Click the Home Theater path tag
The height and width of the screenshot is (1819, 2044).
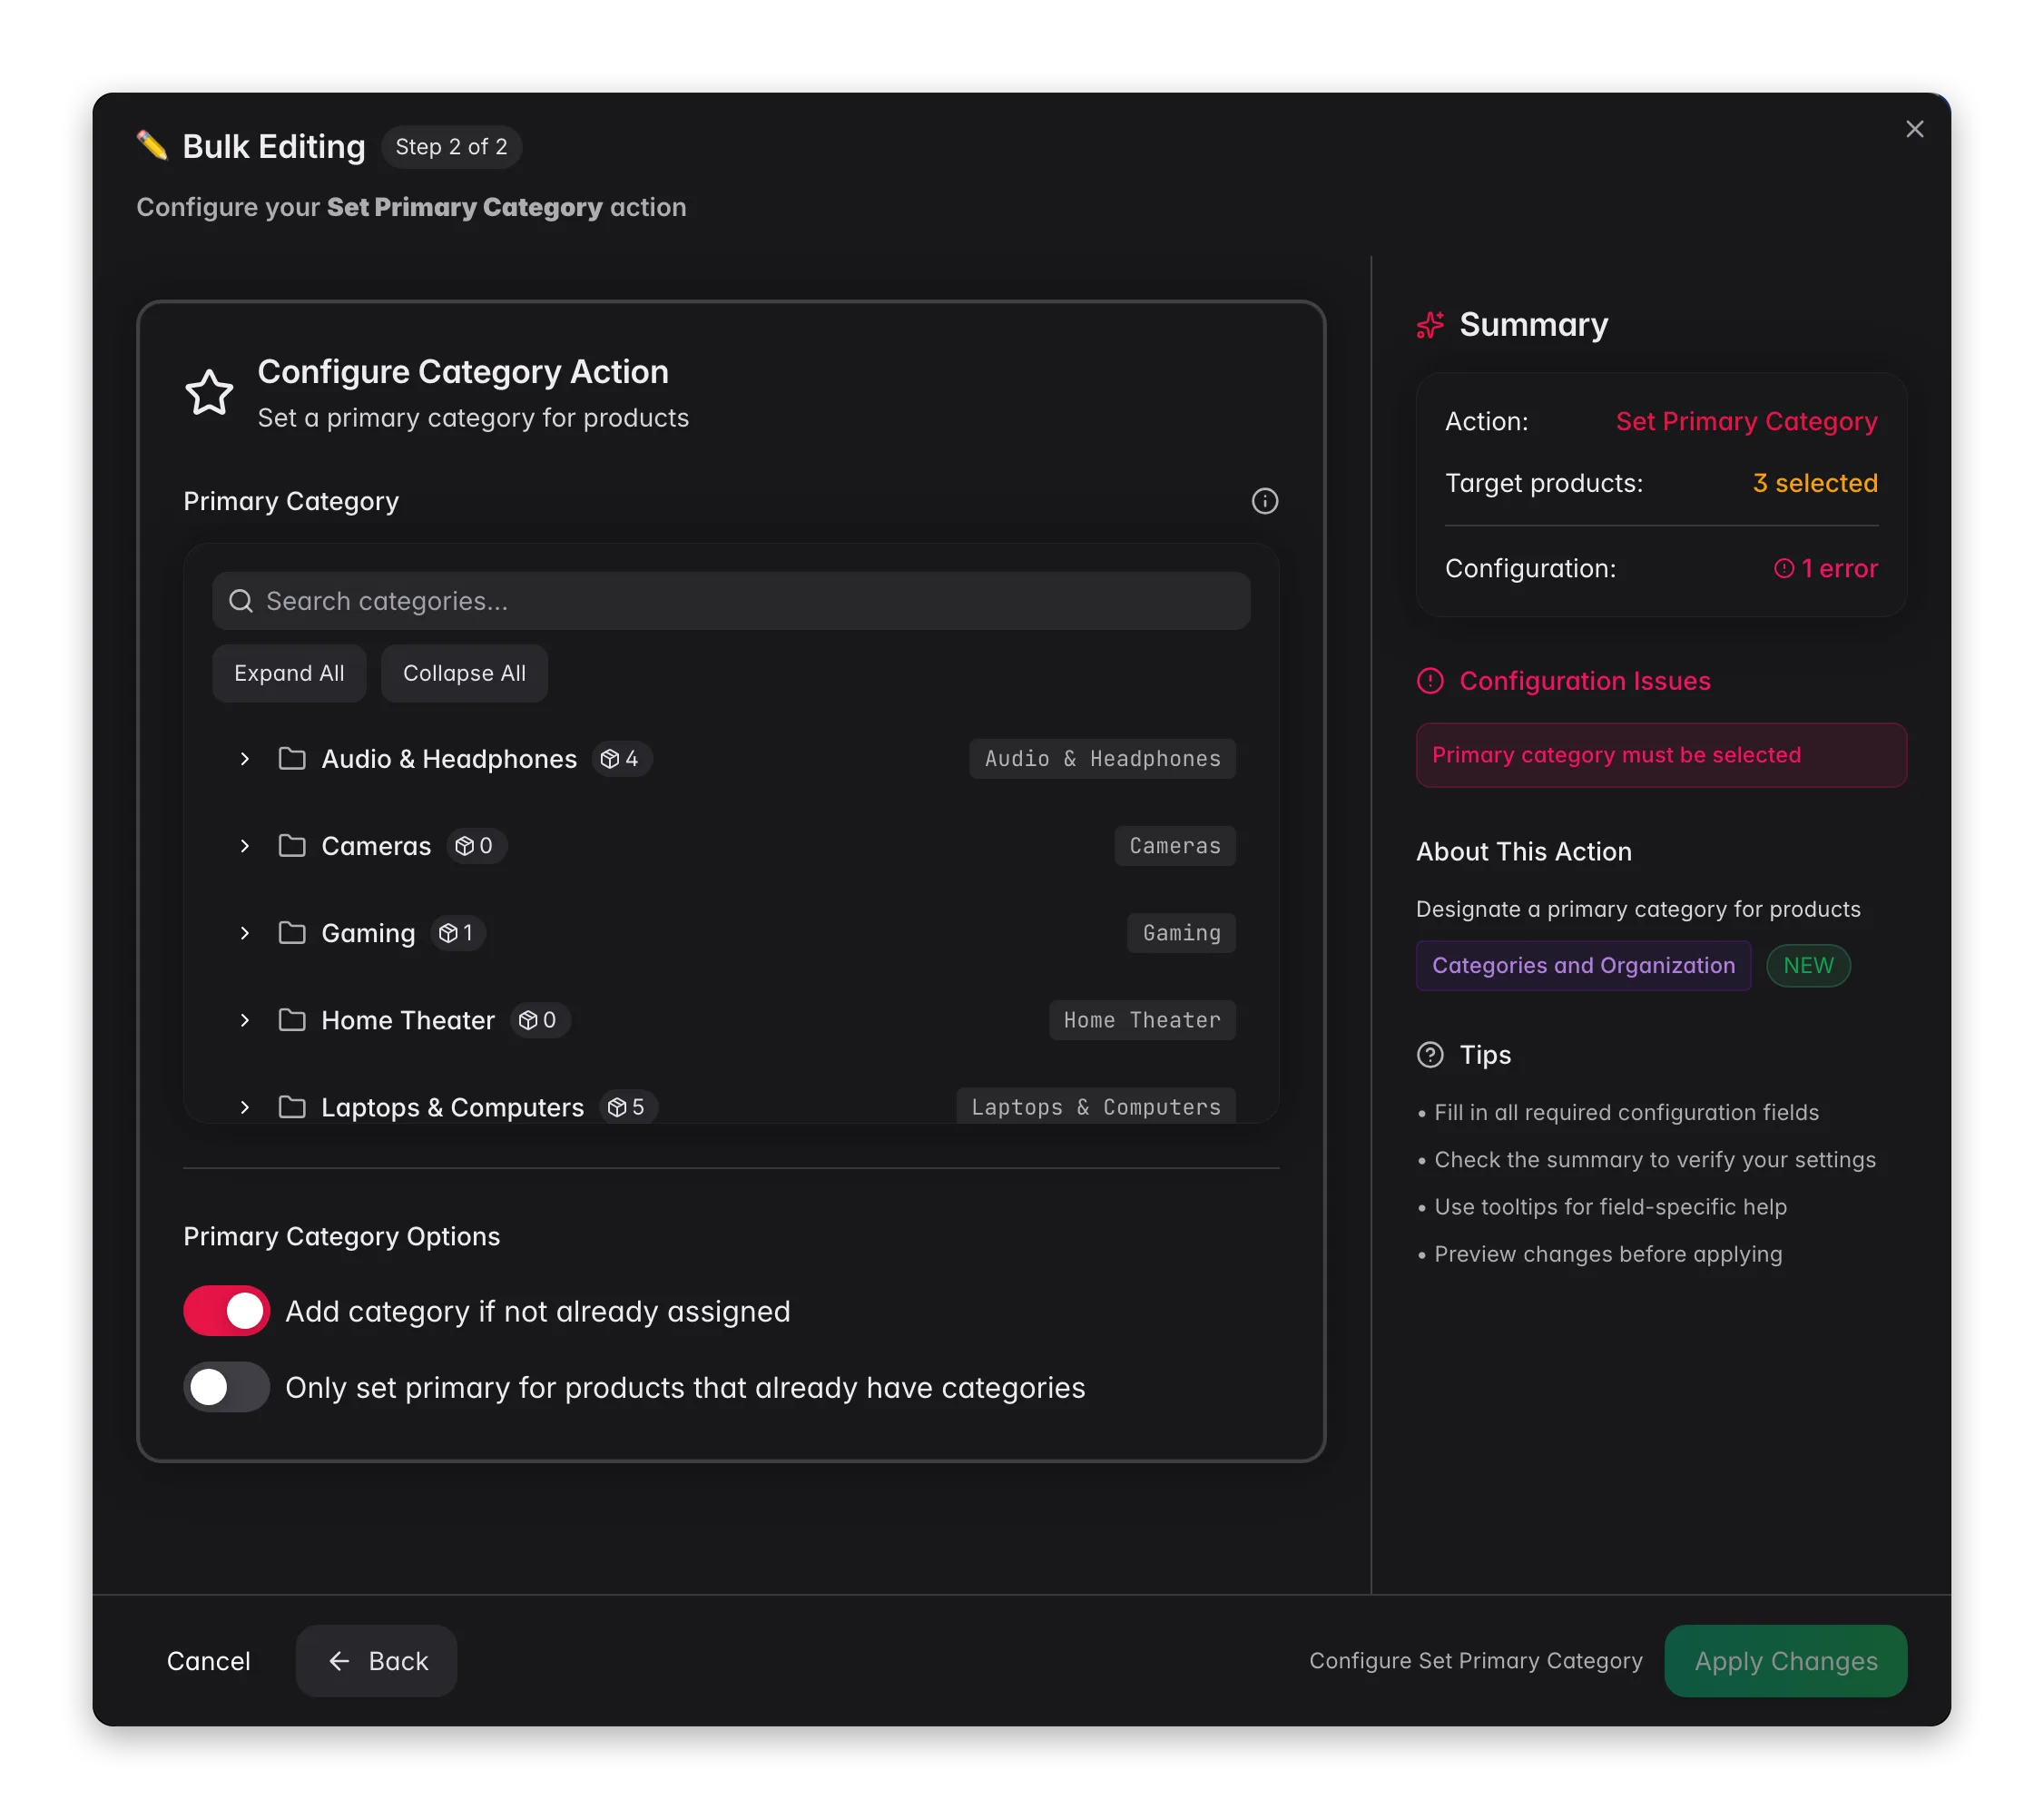pos(1142,1020)
